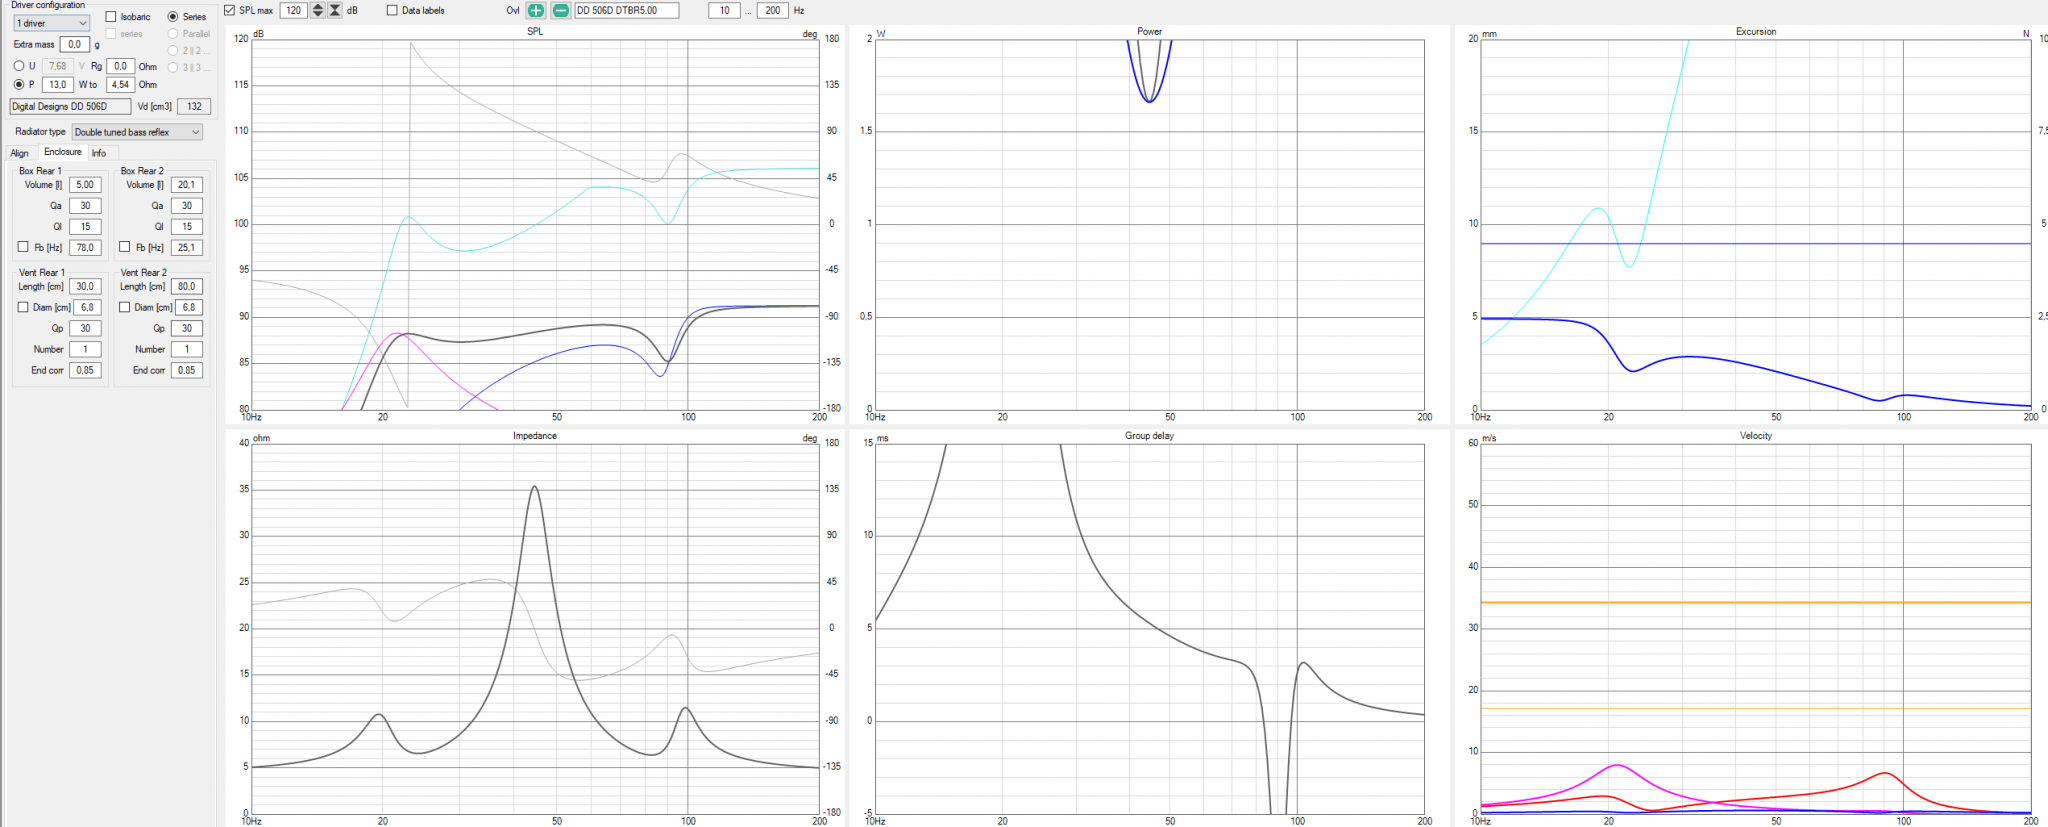The height and width of the screenshot is (827, 2048).
Task: Check Vent Rear 2 Diam checkbox
Action: pyautogui.click(x=125, y=307)
